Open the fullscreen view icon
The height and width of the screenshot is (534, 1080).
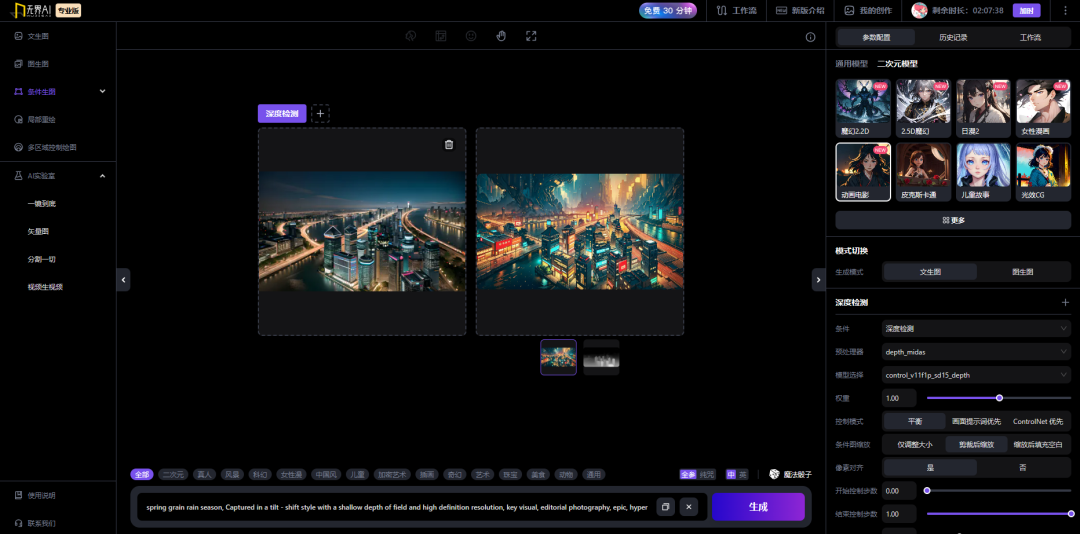point(531,36)
